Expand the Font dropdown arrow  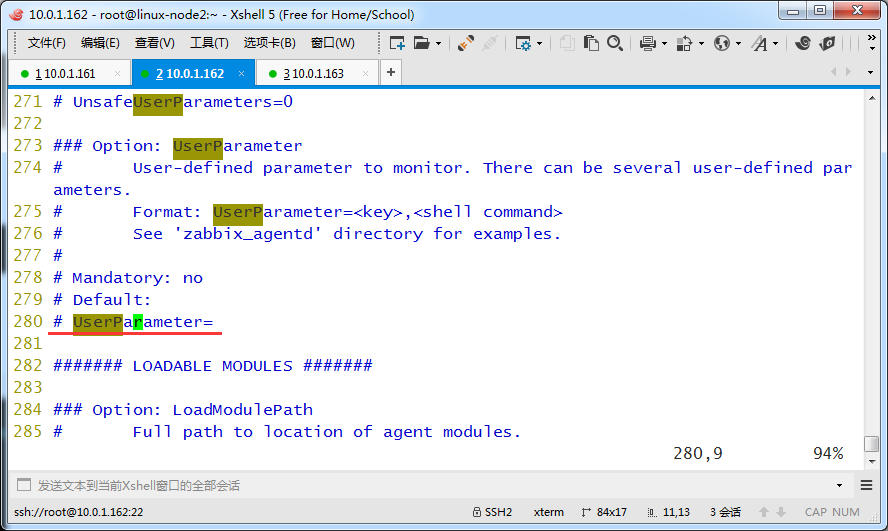pos(775,44)
